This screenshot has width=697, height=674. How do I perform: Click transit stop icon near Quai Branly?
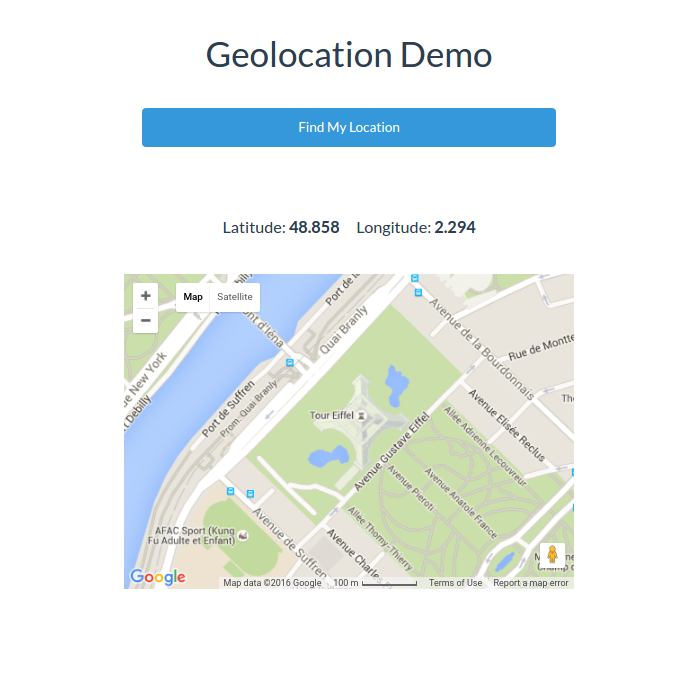point(290,363)
